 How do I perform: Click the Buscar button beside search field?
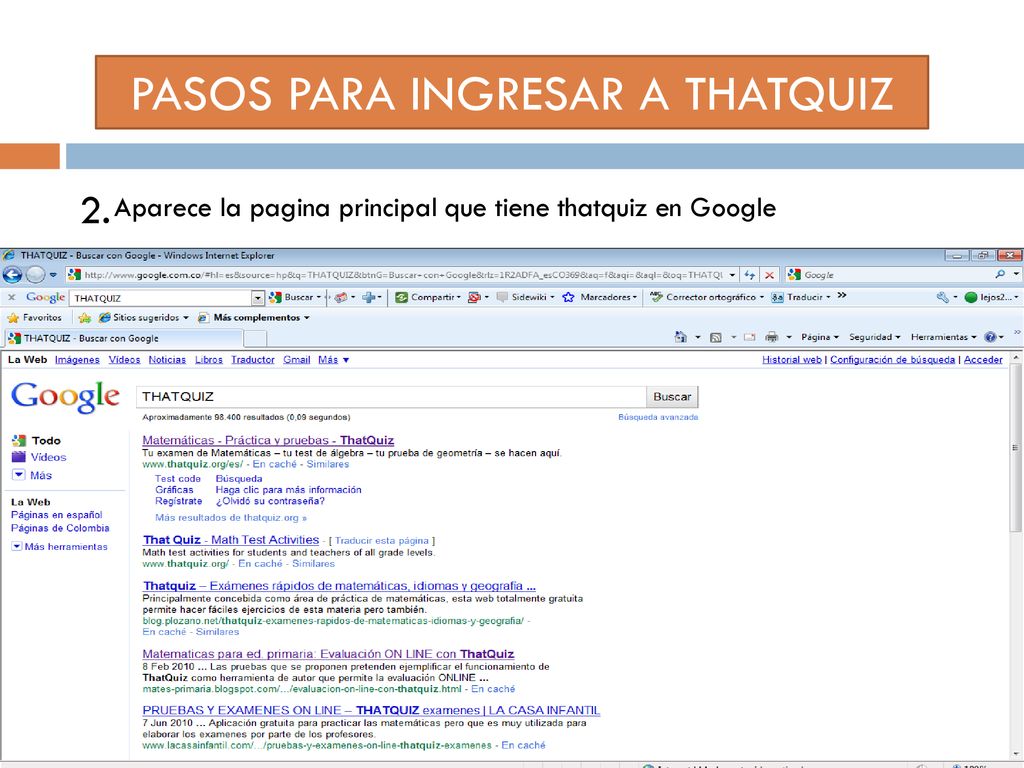click(x=672, y=396)
